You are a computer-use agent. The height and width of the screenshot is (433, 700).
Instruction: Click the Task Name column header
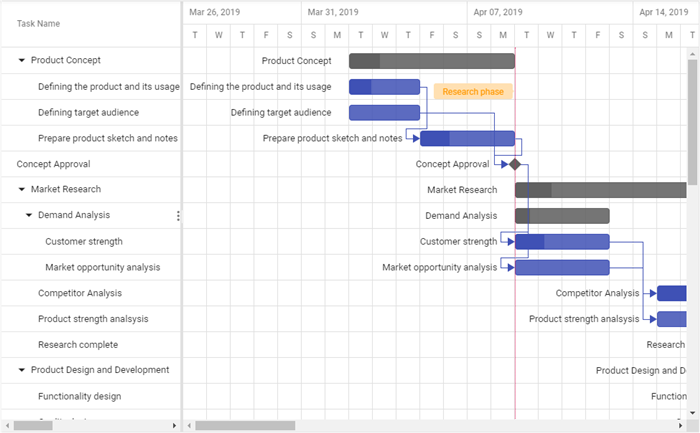(x=39, y=23)
